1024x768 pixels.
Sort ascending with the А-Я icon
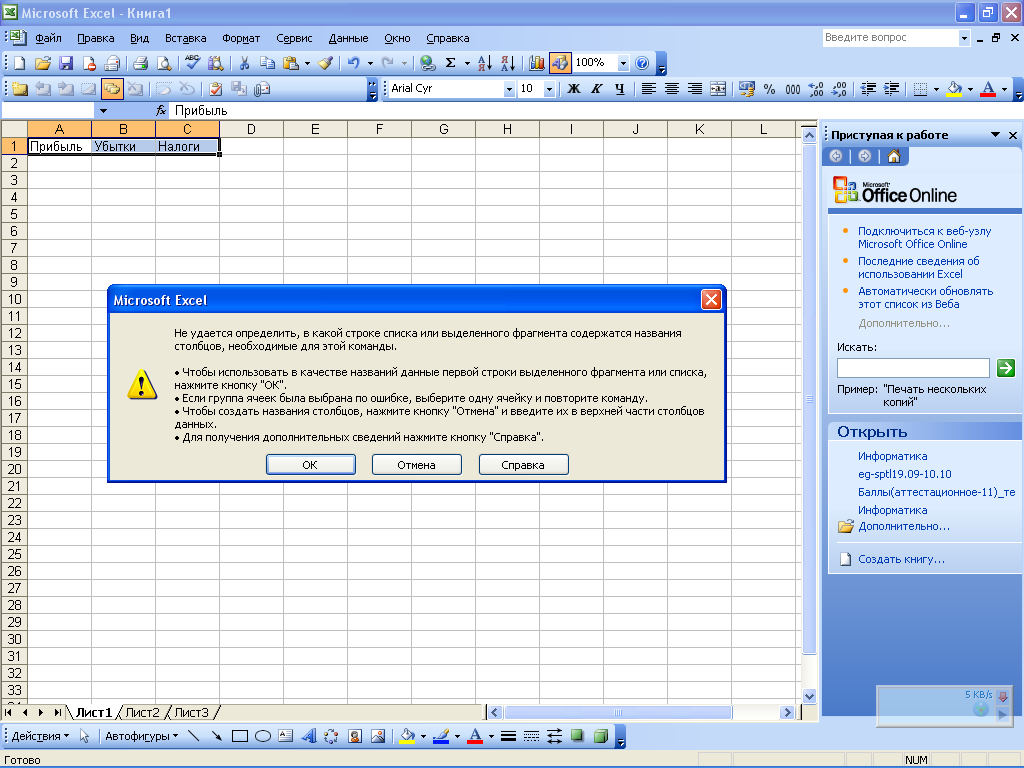485,63
